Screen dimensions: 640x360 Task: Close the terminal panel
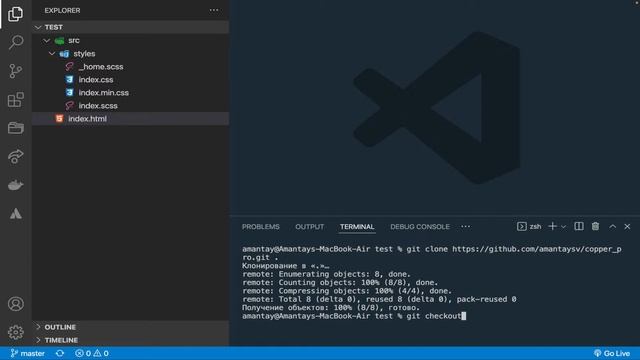[627, 227]
